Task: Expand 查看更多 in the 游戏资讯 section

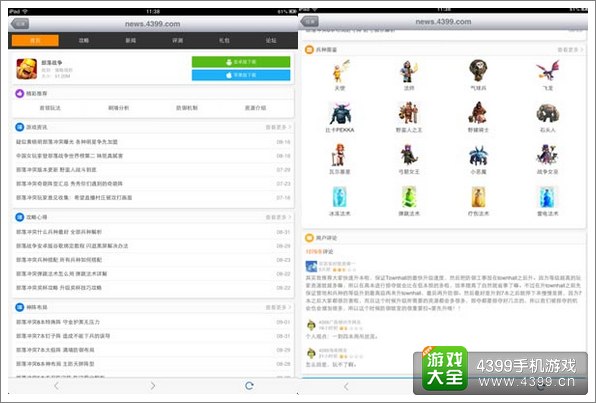Action: (278, 127)
